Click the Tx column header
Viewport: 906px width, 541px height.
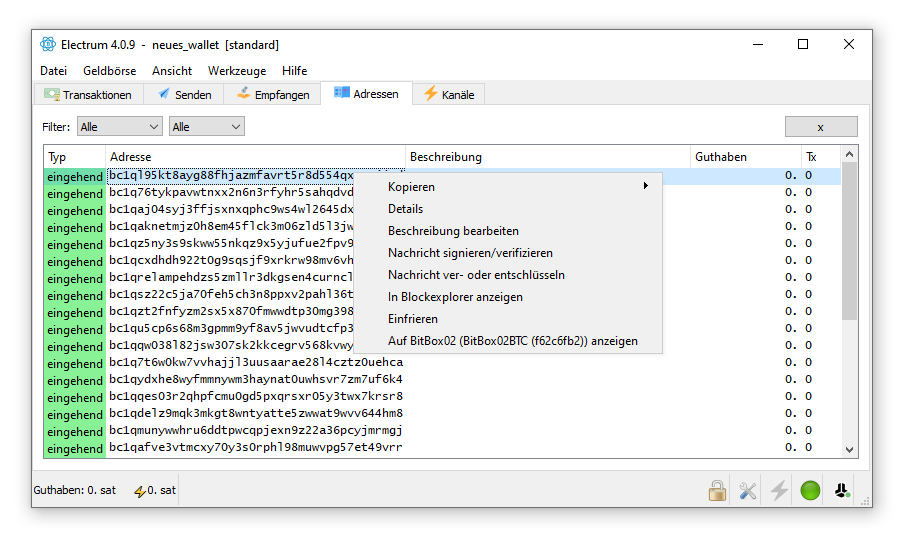820,157
